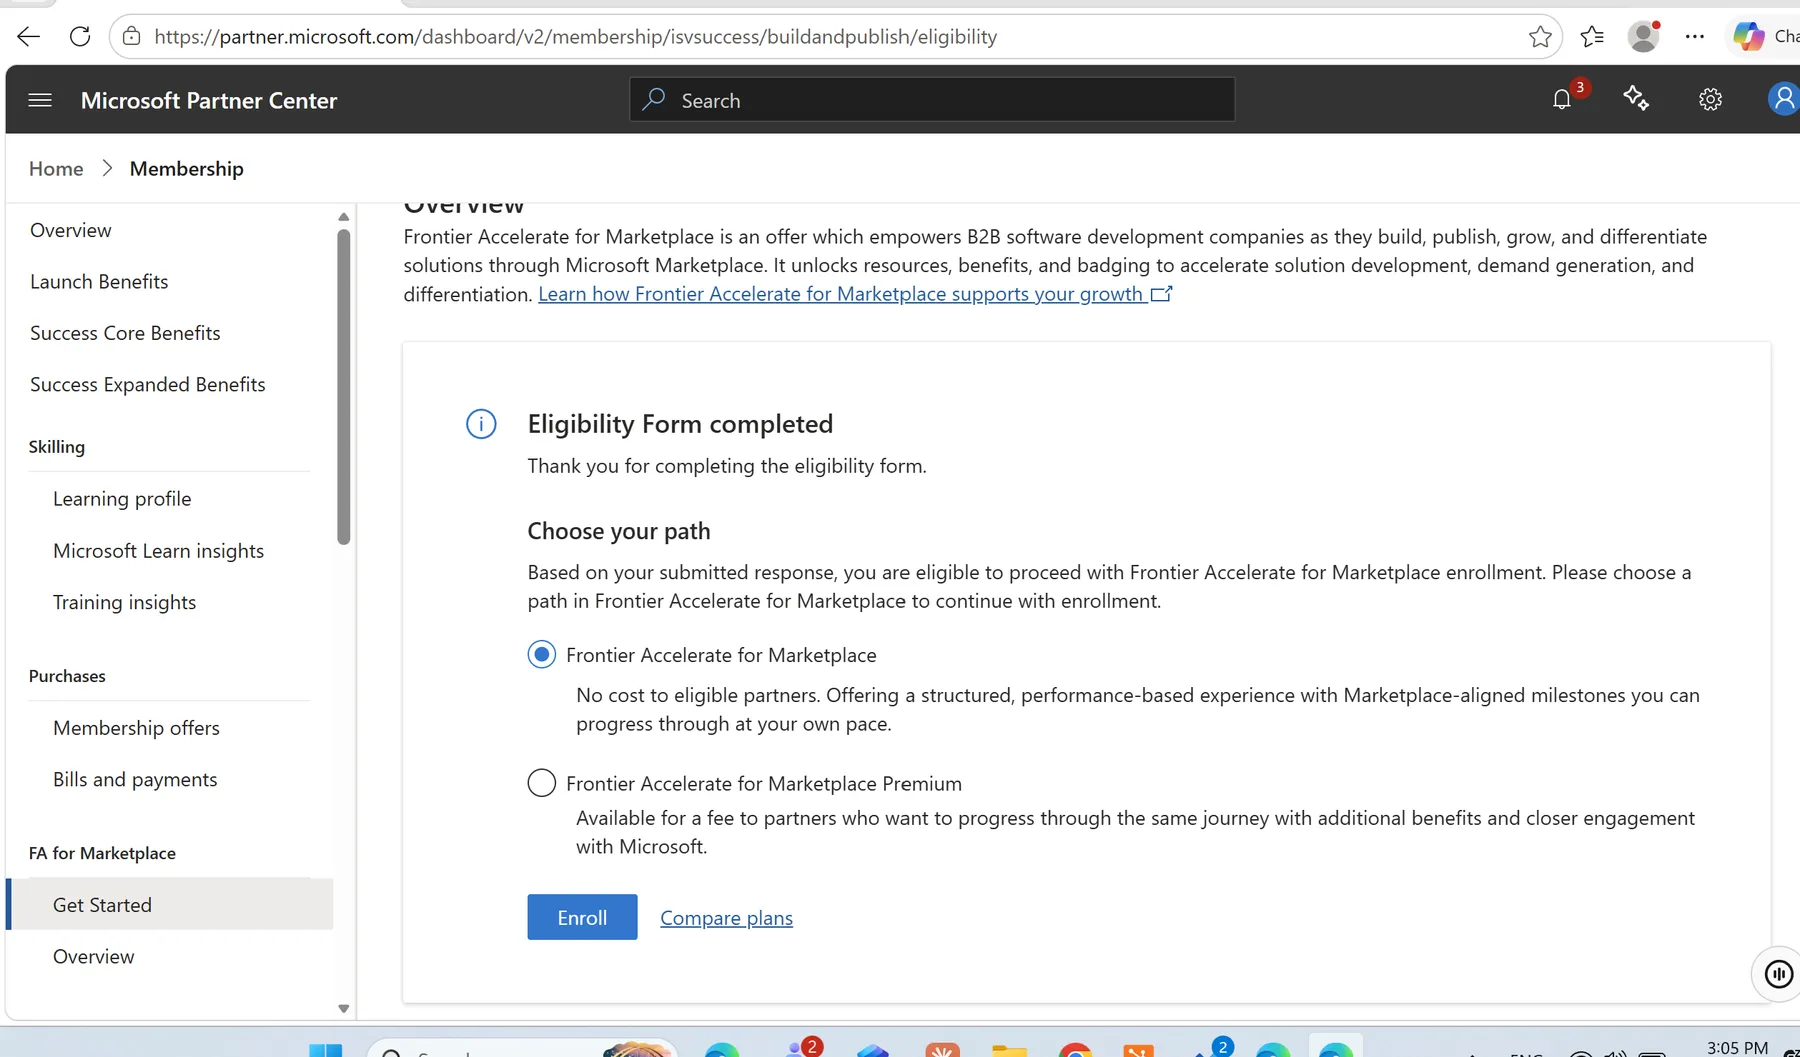Click inside the Partner Center Search box
Viewport: 1800px width, 1057px height.
click(x=932, y=100)
